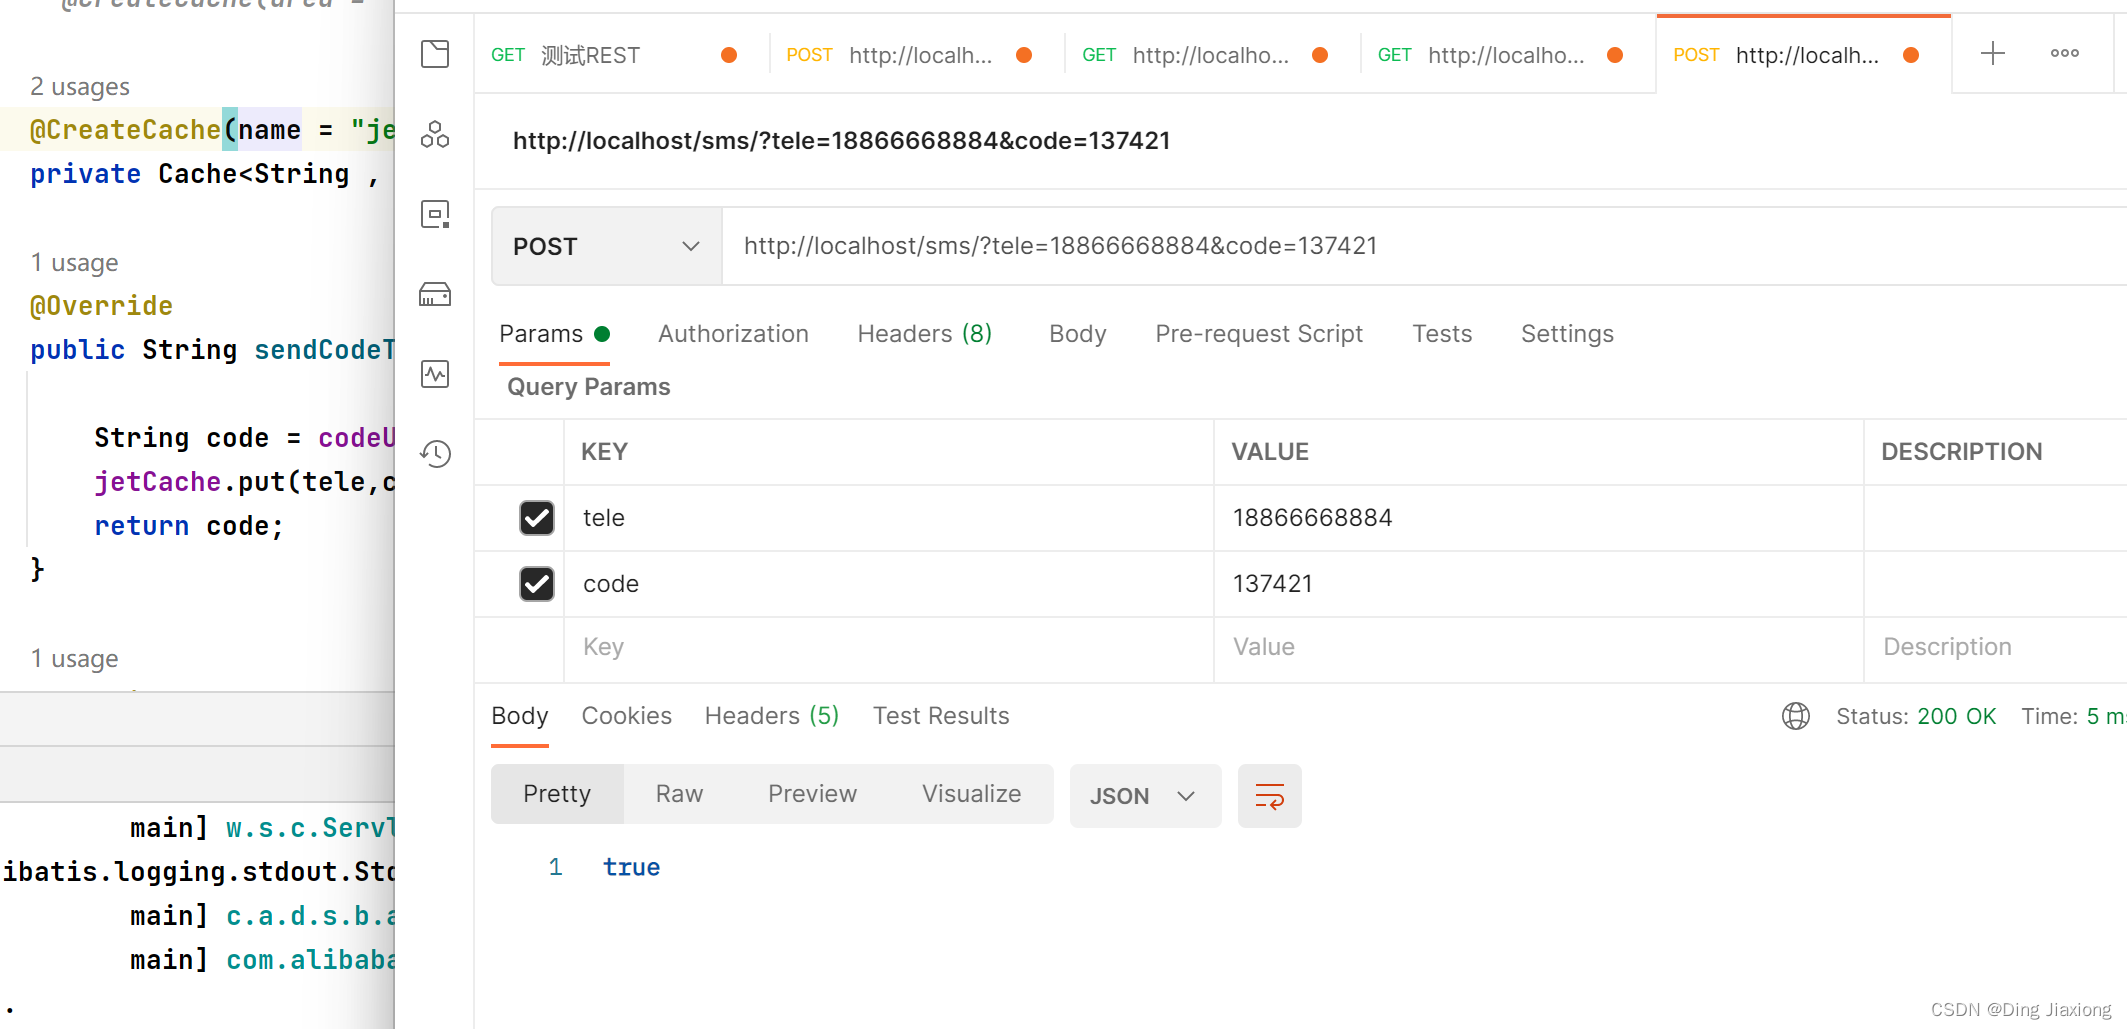This screenshot has height=1029, width=2127.
Task: Toggle word wrap in response body
Action: pos(1270,796)
